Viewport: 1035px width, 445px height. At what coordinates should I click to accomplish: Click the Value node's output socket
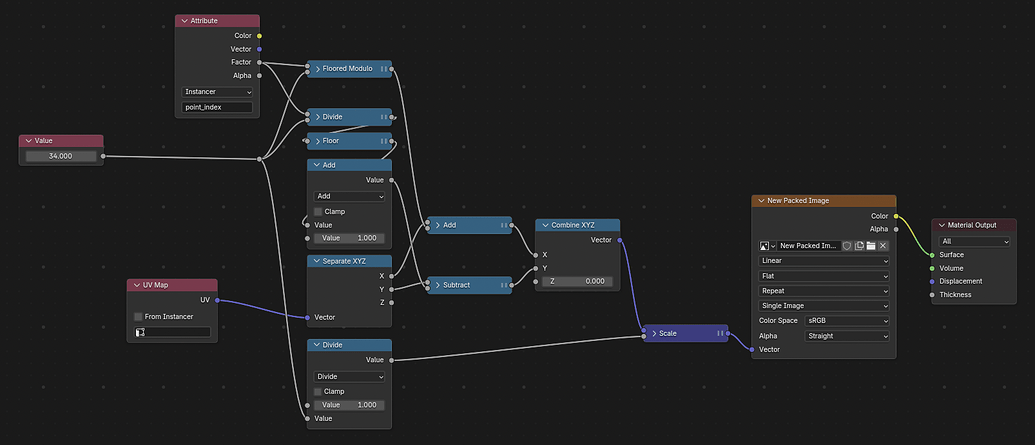pos(103,156)
